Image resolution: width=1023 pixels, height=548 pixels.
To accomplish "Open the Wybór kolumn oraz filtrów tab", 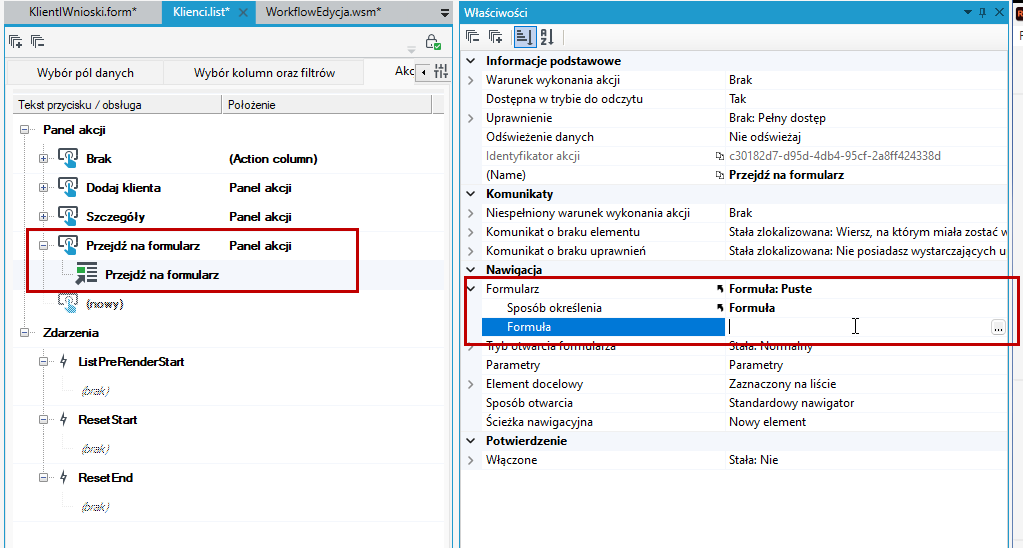I will tap(264, 72).
